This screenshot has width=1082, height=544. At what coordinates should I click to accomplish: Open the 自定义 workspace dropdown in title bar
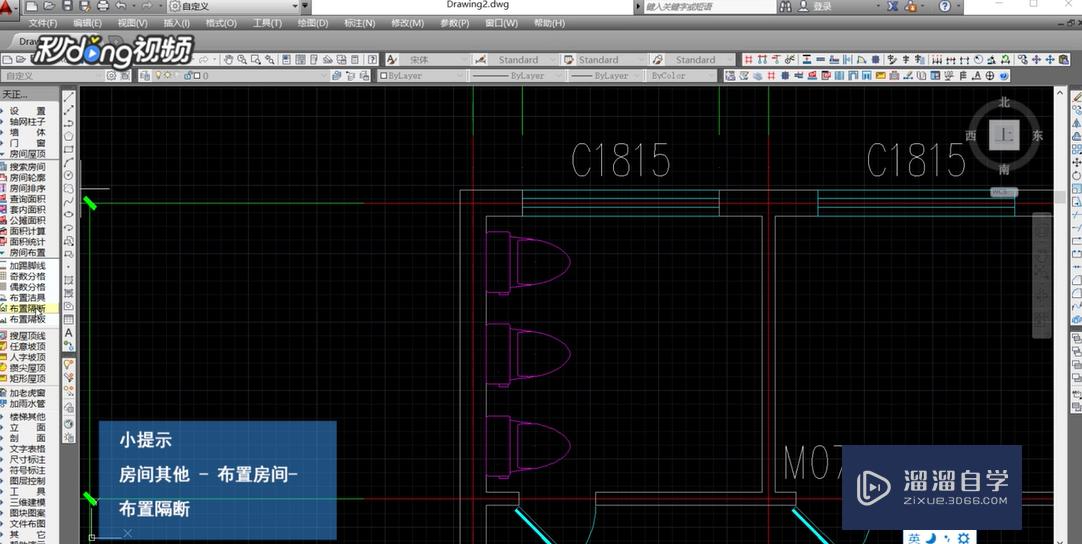pos(235,6)
